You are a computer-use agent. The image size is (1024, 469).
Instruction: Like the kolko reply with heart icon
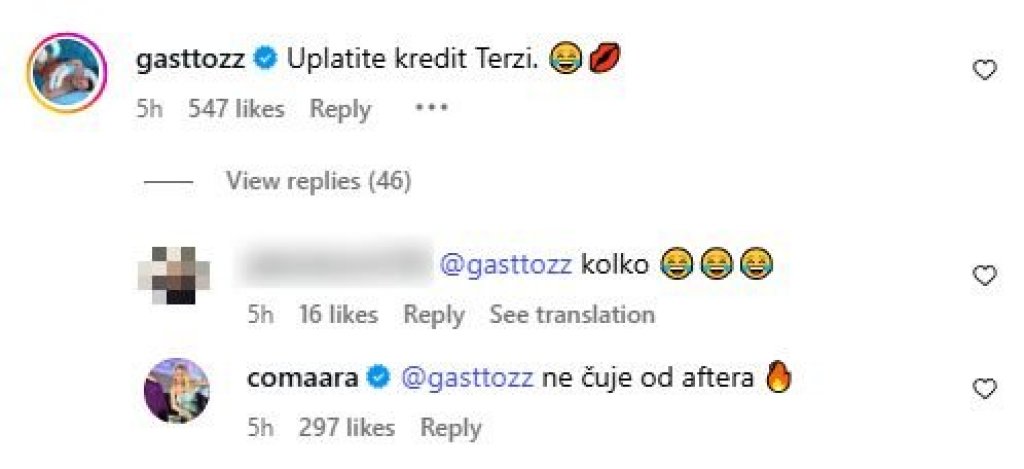click(x=985, y=275)
